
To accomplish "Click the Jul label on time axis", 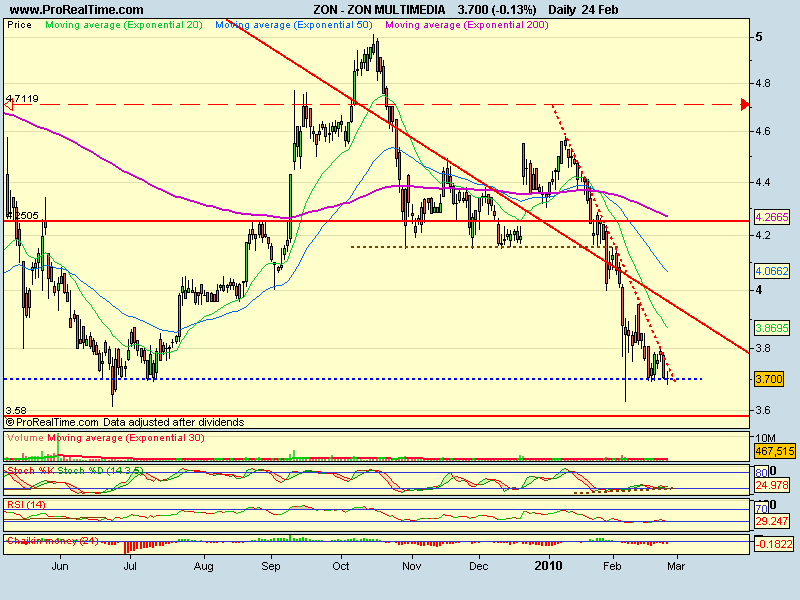I will click(131, 566).
